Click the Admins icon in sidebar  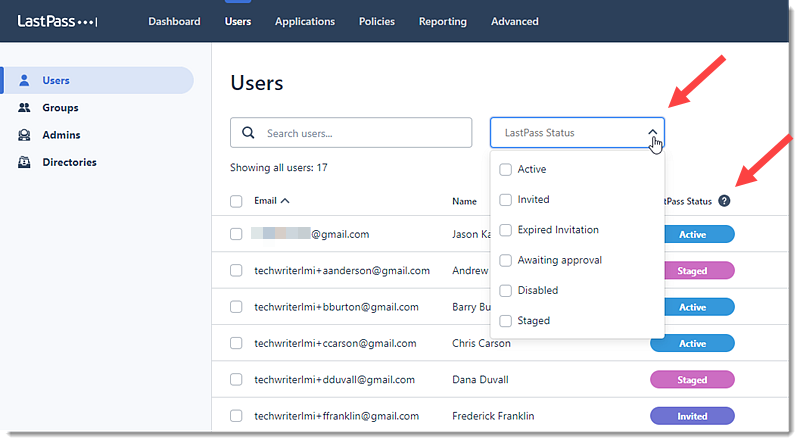[x=24, y=135]
